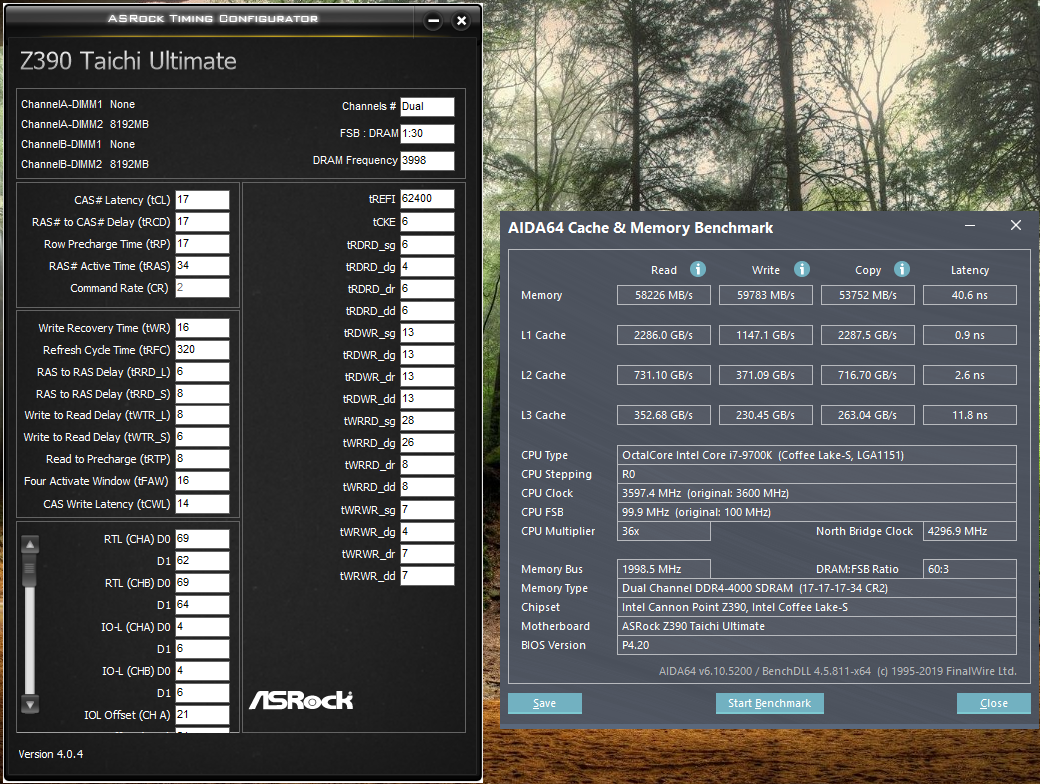
Task: Click the North Bridge Clock value 4296.9 MHz
Action: tap(970, 531)
